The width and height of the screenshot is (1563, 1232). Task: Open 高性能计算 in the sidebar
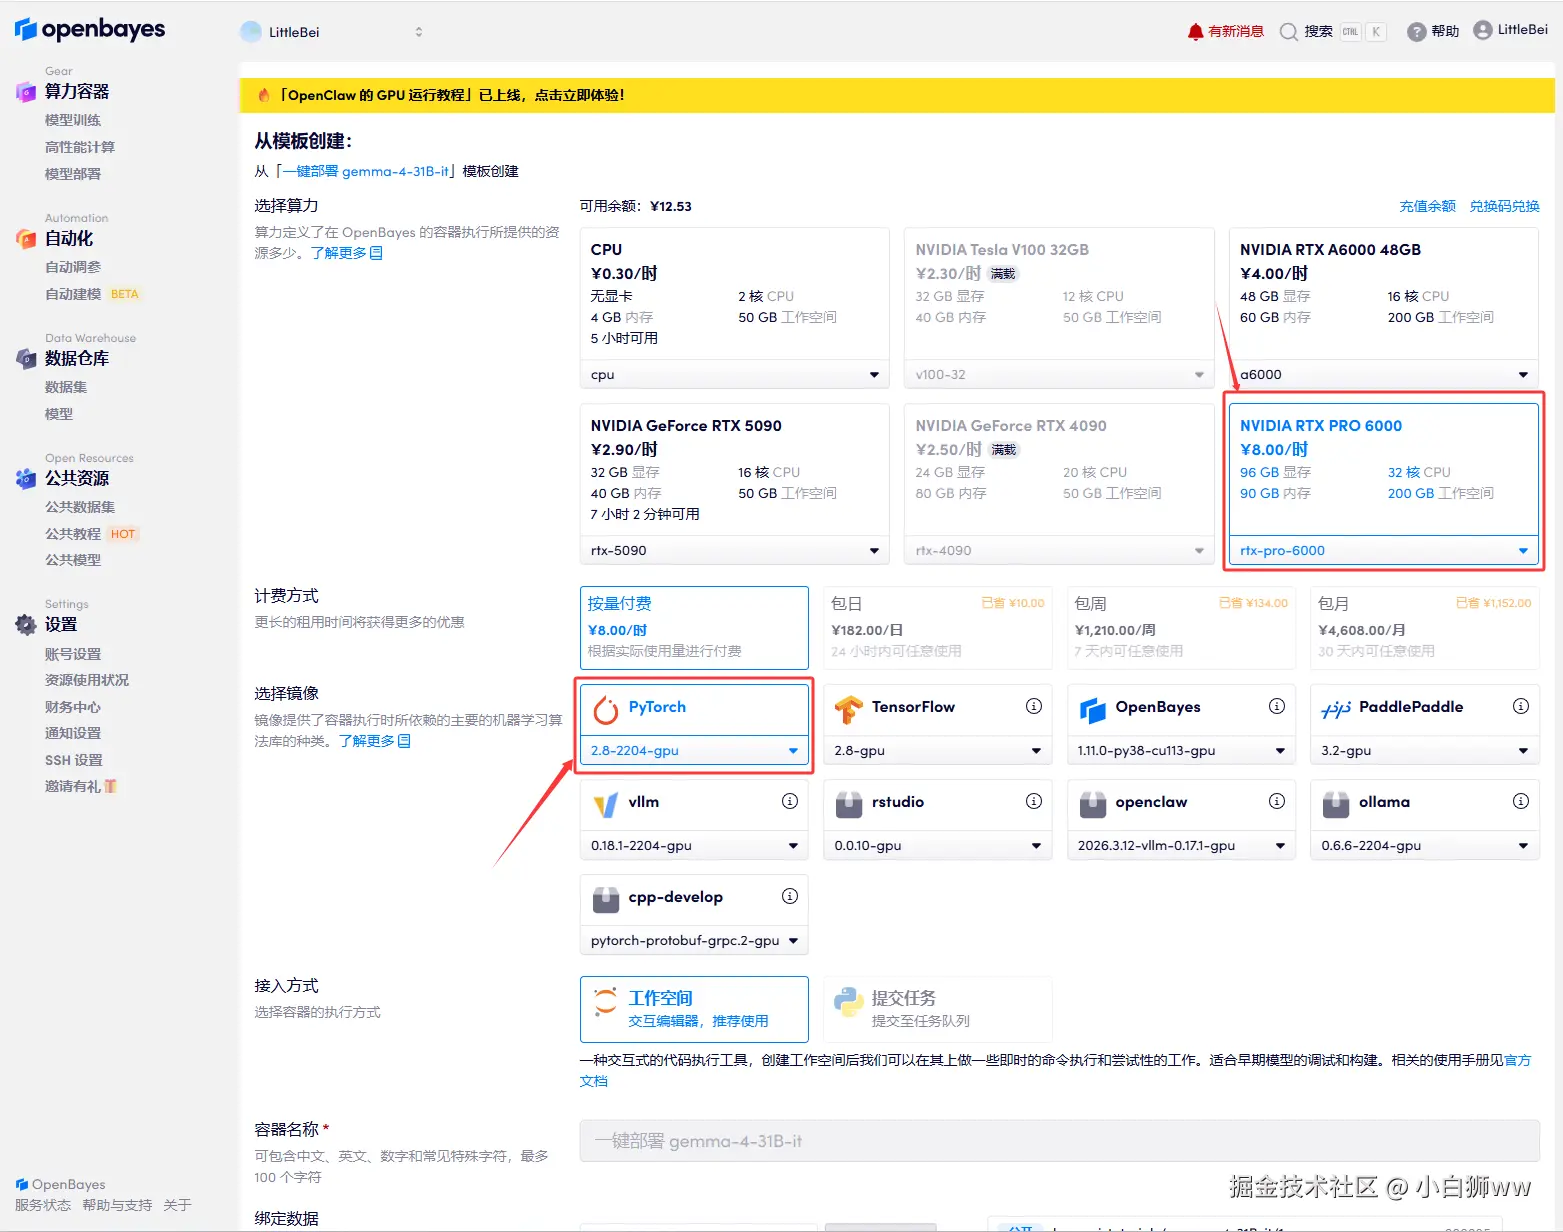pyautogui.click(x=80, y=147)
